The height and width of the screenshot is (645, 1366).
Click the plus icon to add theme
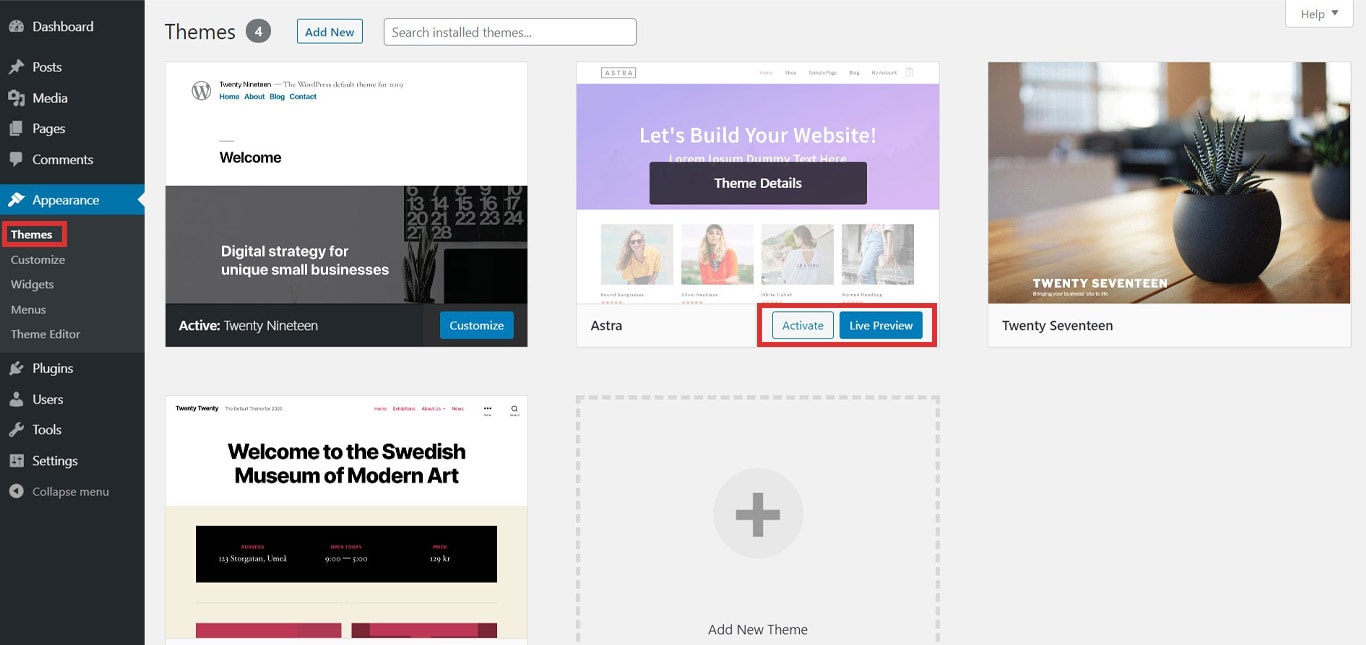pyautogui.click(x=757, y=514)
